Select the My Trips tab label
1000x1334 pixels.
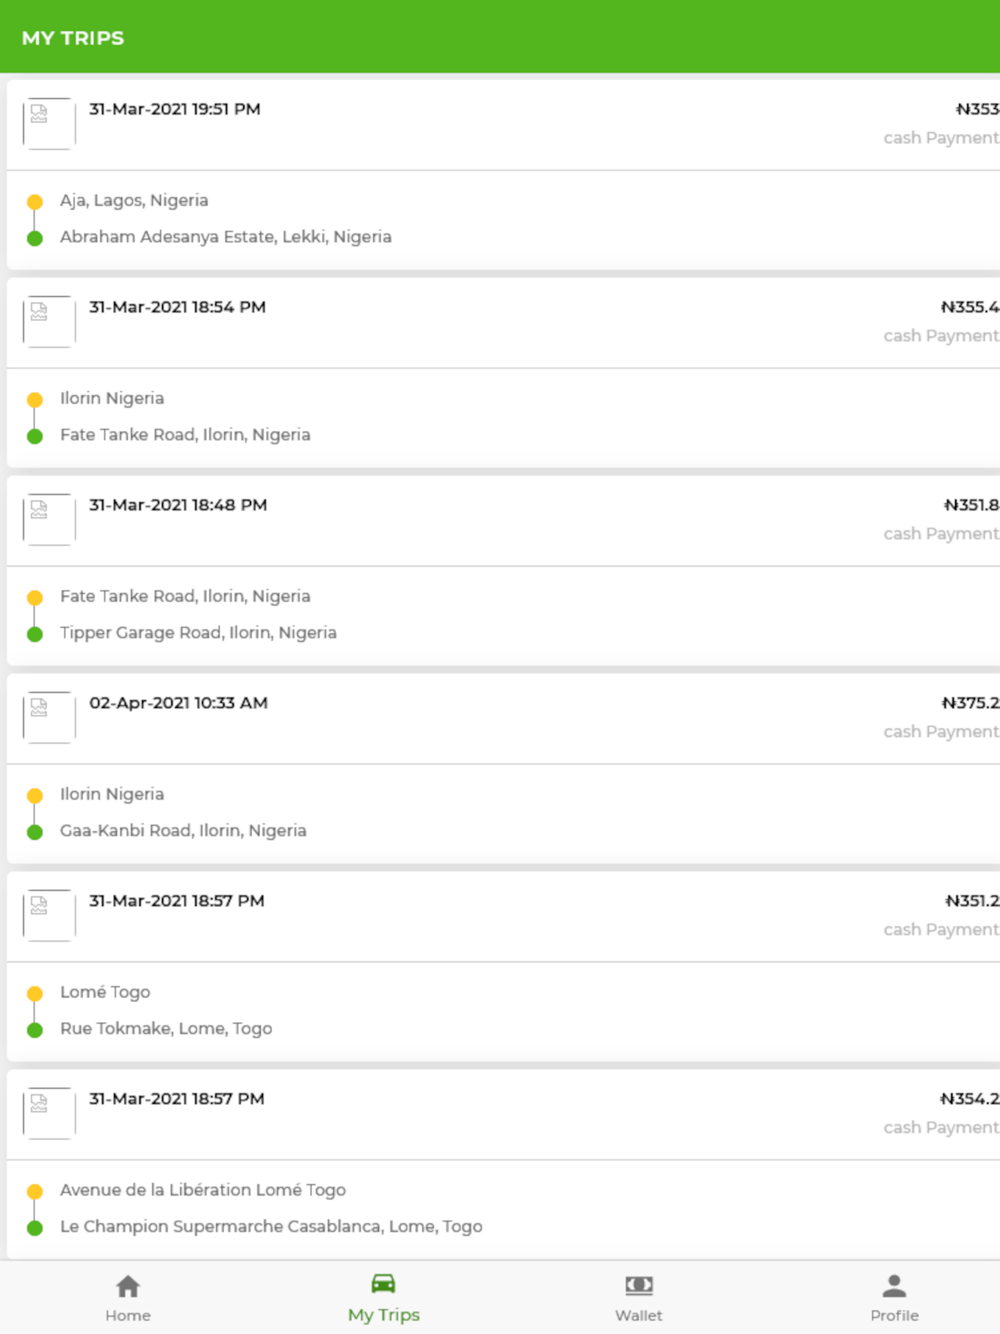(384, 1315)
